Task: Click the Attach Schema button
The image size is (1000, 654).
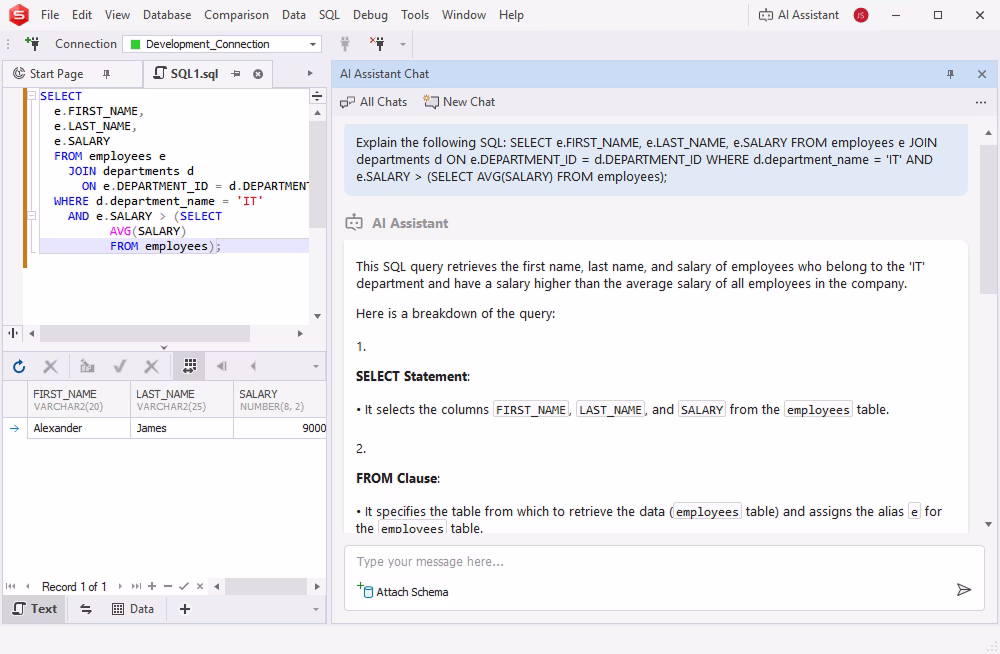Action: (x=402, y=591)
